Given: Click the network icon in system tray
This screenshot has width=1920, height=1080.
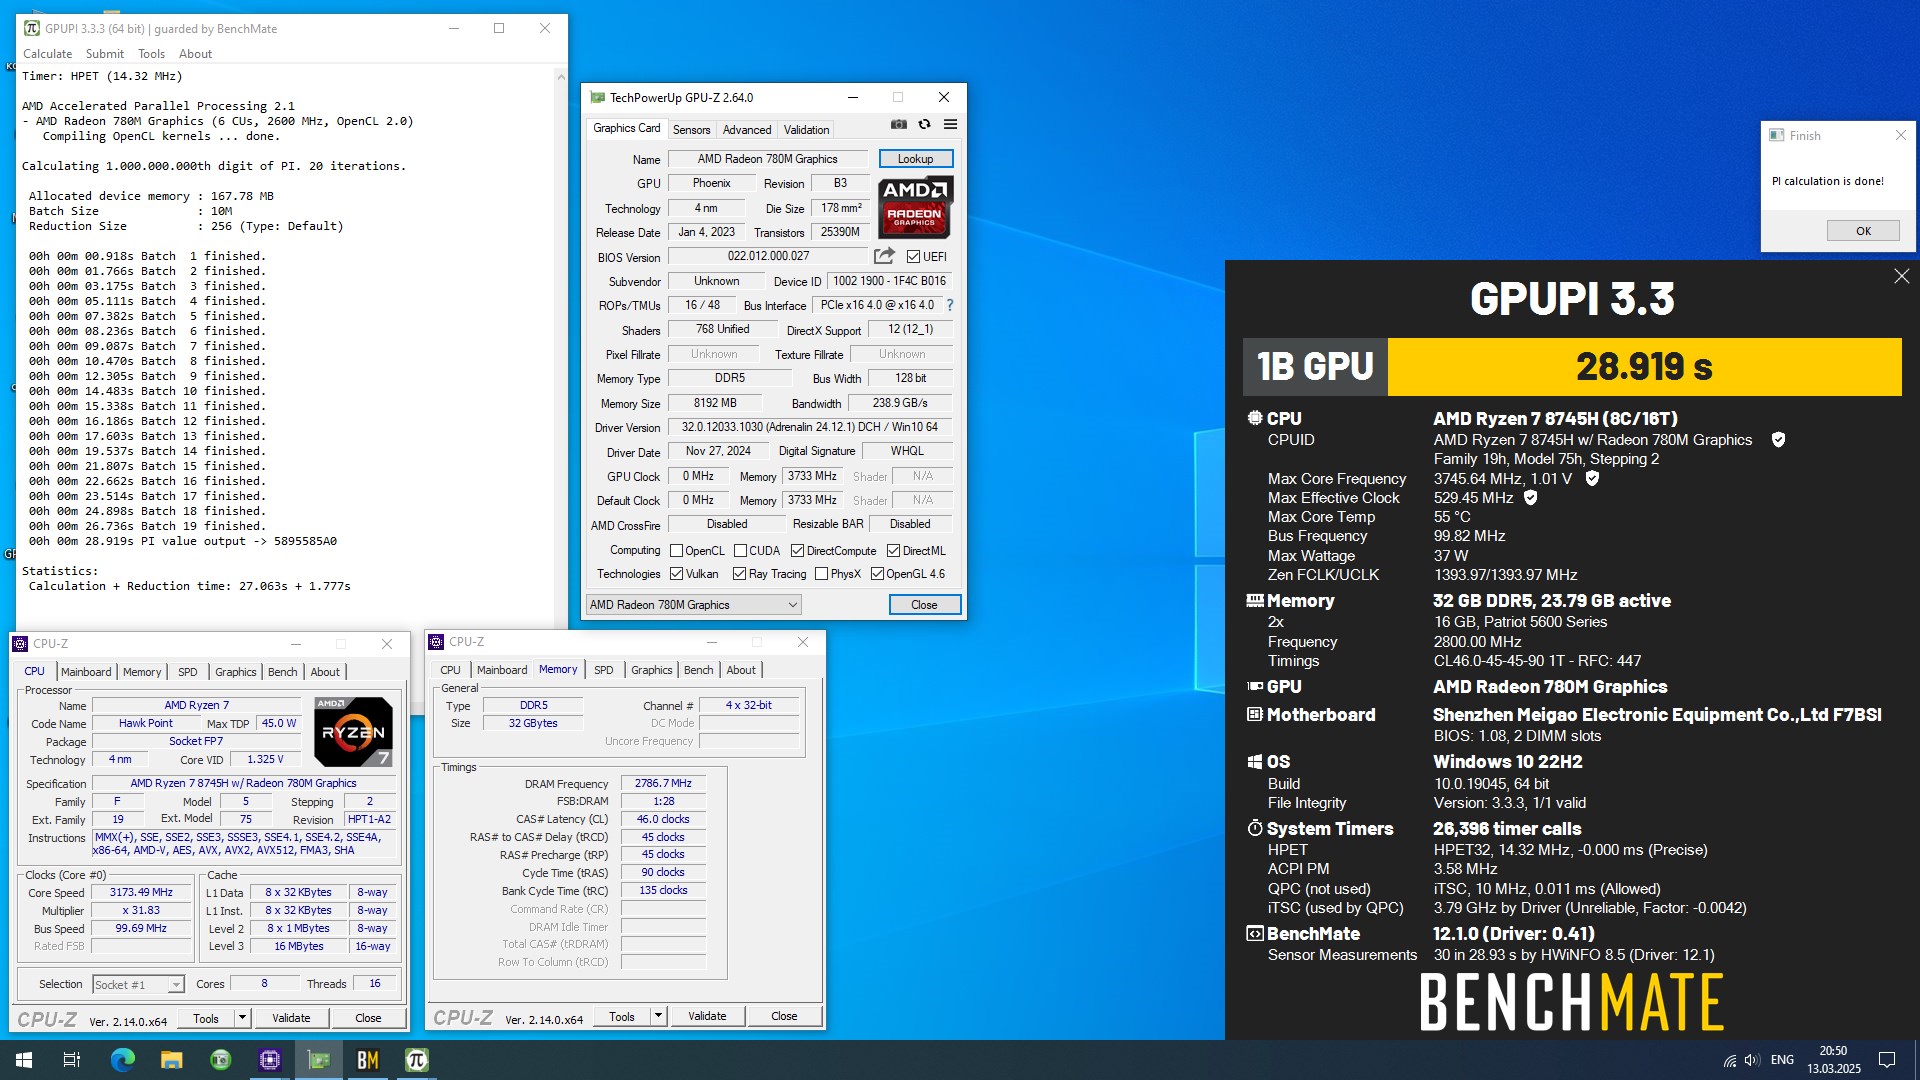Looking at the screenshot, I should click(1729, 1060).
